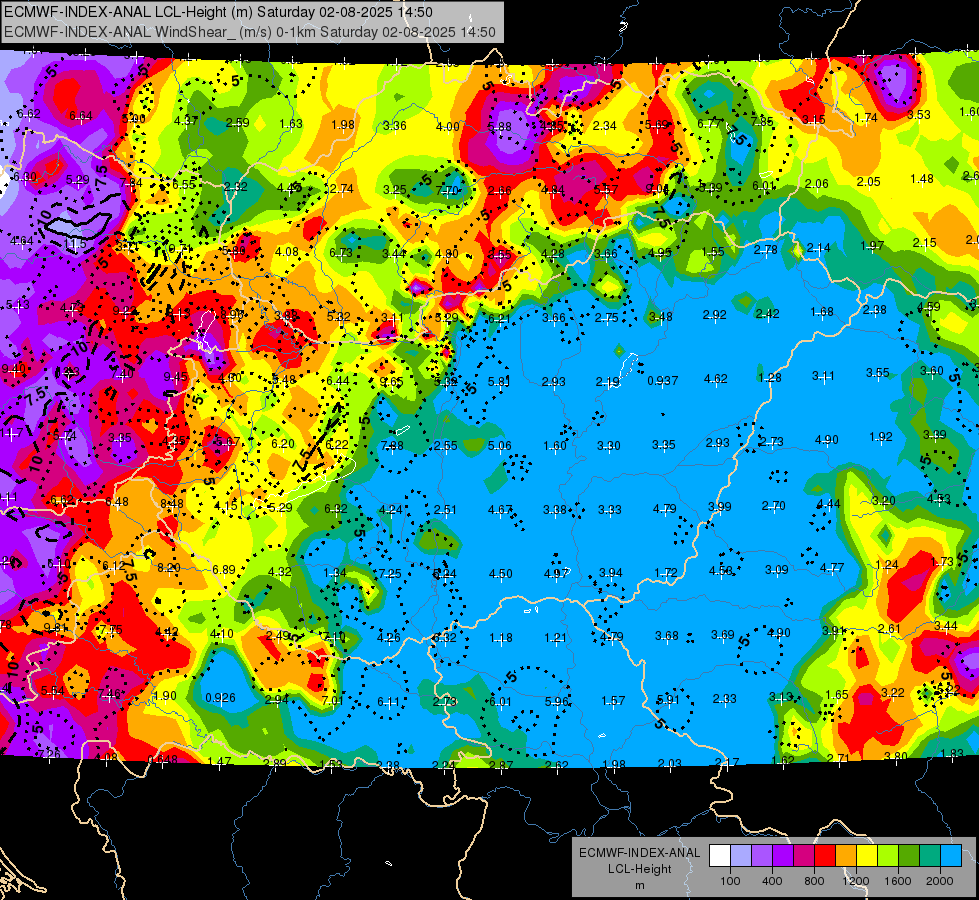
Task: Click the wind shear value '6.77'
Action: (x=709, y=124)
